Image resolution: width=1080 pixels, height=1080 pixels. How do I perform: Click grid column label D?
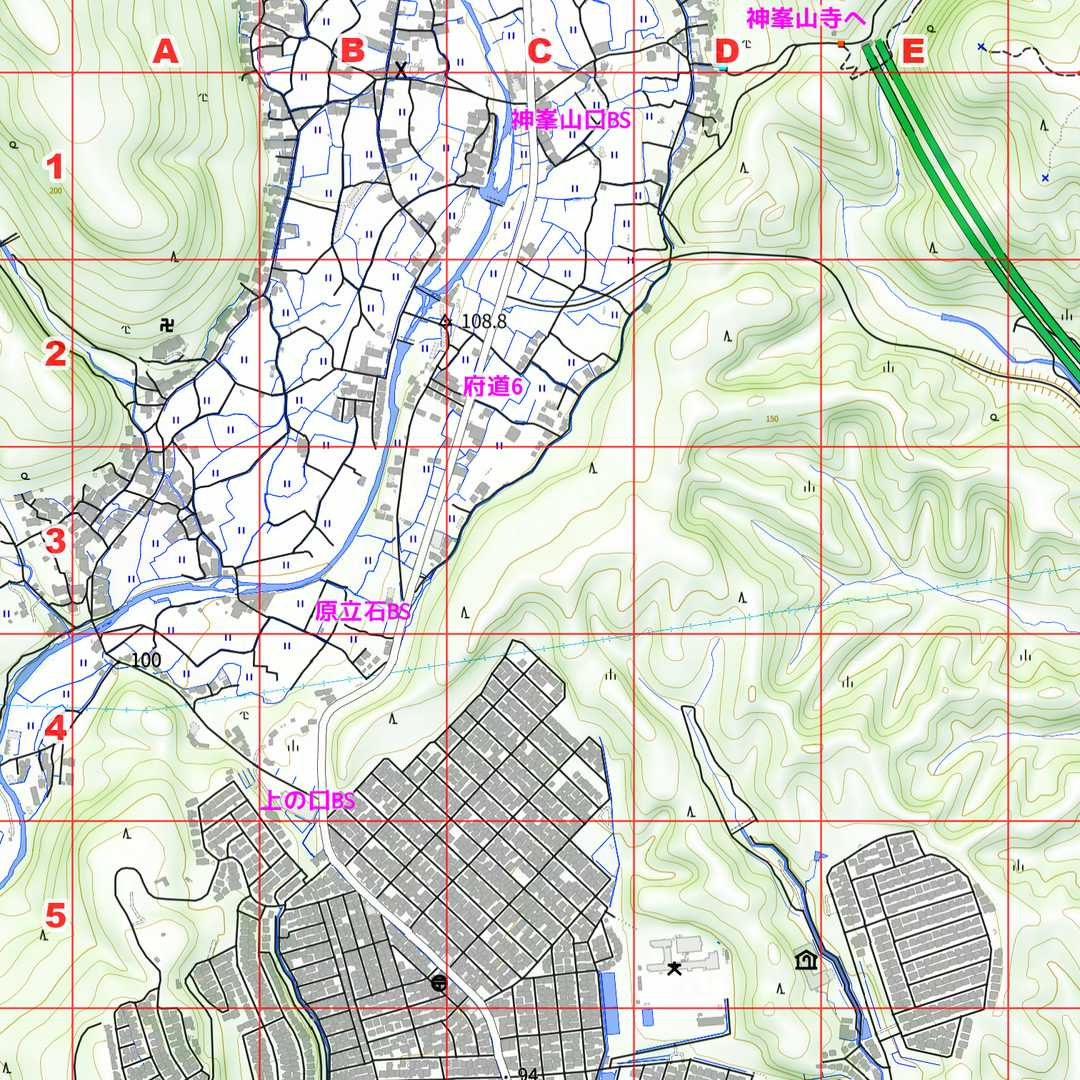pos(726,52)
